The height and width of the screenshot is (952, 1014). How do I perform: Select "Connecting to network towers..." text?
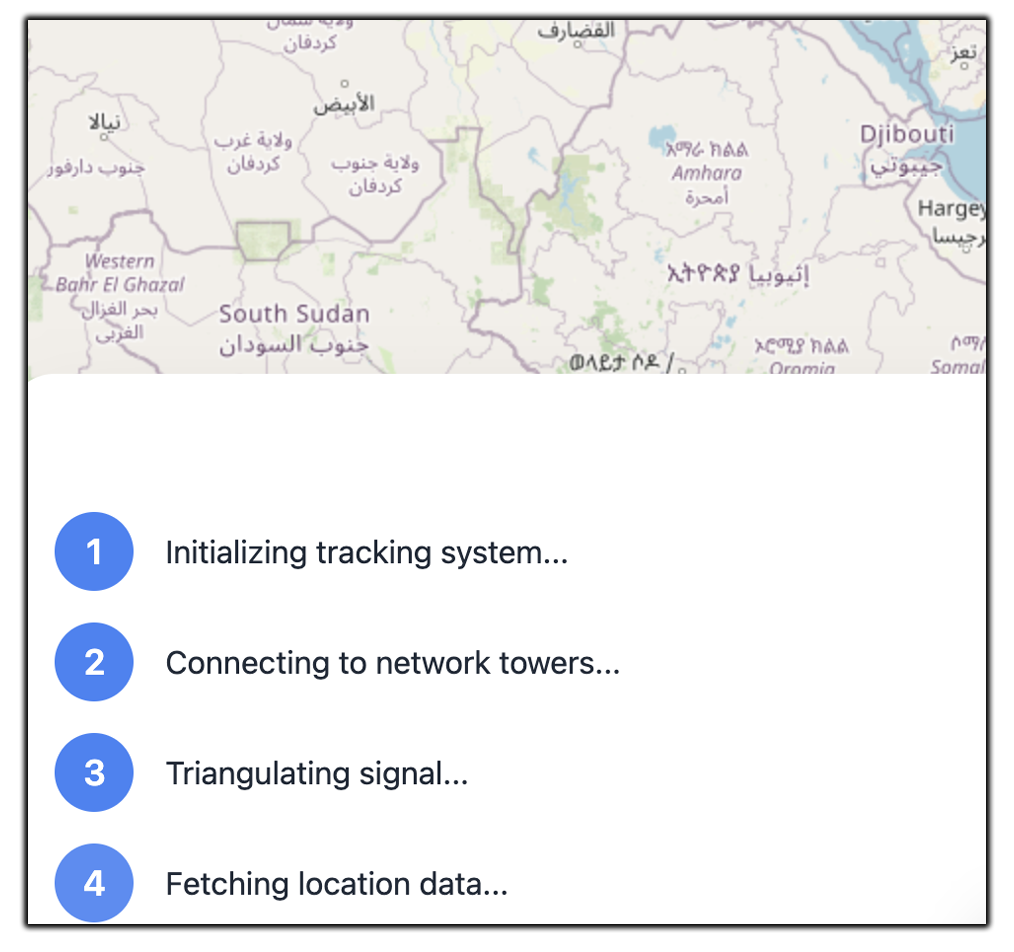[392, 662]
